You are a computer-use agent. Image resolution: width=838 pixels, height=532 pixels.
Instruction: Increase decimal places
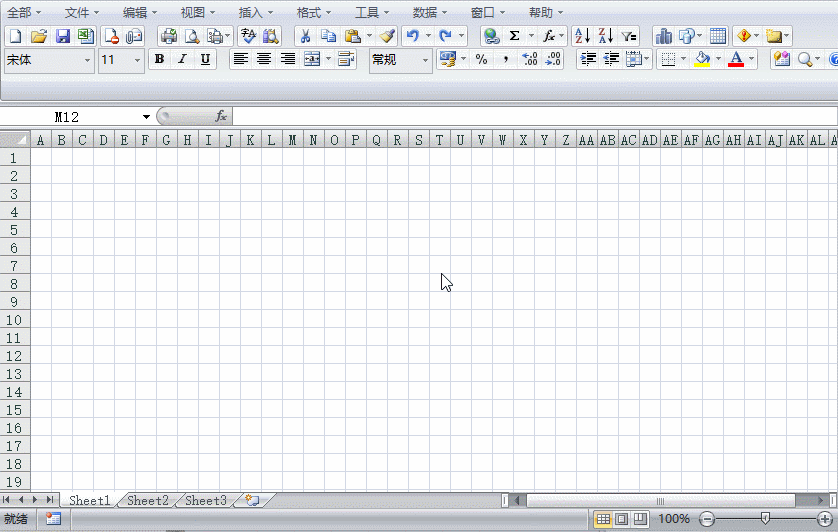click(x=529, y=59)
